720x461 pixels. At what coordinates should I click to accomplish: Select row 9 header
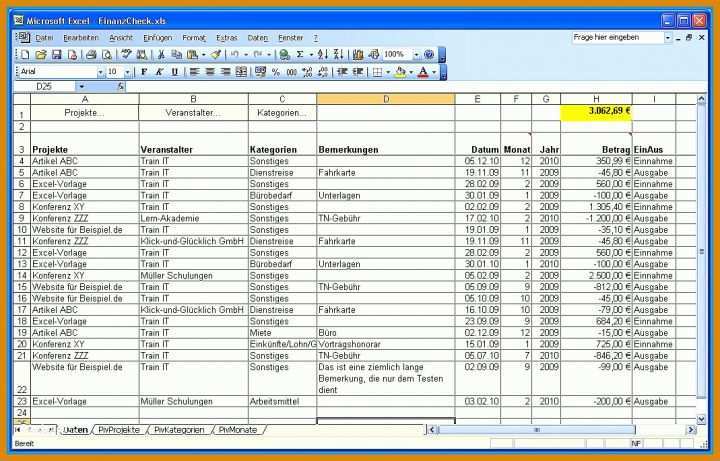click(x=22, y=218)
